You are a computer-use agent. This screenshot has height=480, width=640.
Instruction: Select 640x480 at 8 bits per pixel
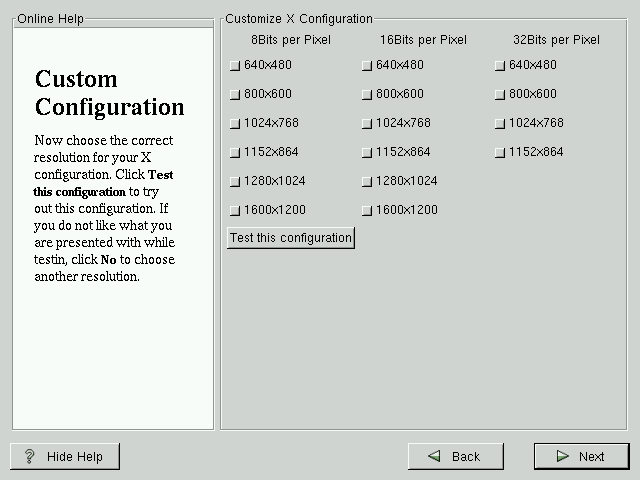(x=235, y=66)
